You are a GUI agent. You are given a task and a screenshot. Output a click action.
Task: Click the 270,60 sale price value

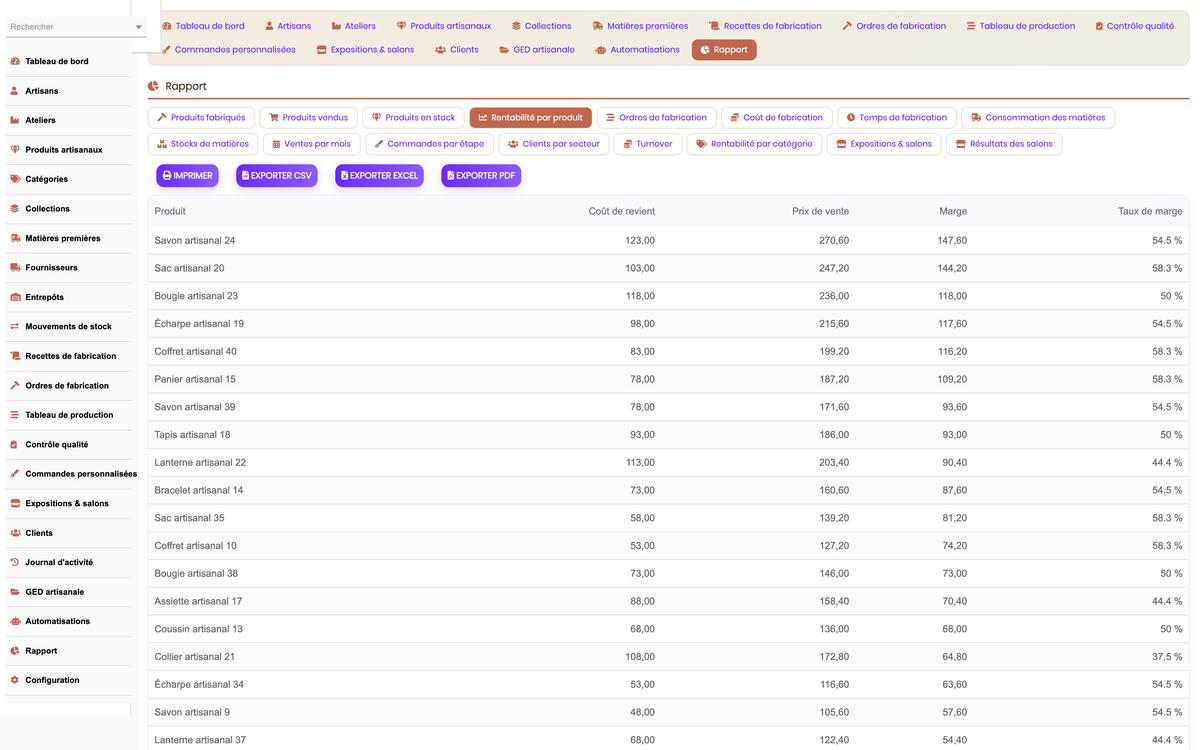834,241
